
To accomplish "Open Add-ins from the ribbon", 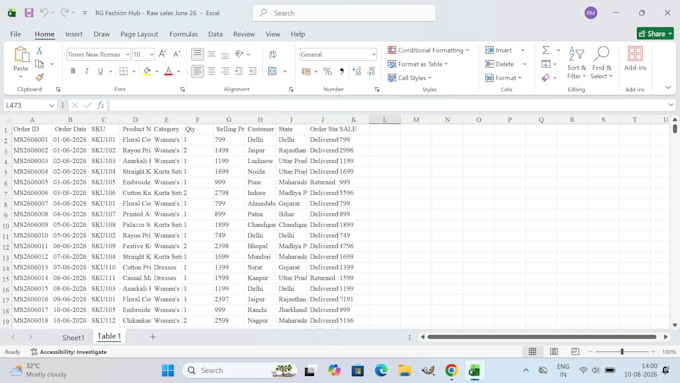I will [x=635, y=59].
